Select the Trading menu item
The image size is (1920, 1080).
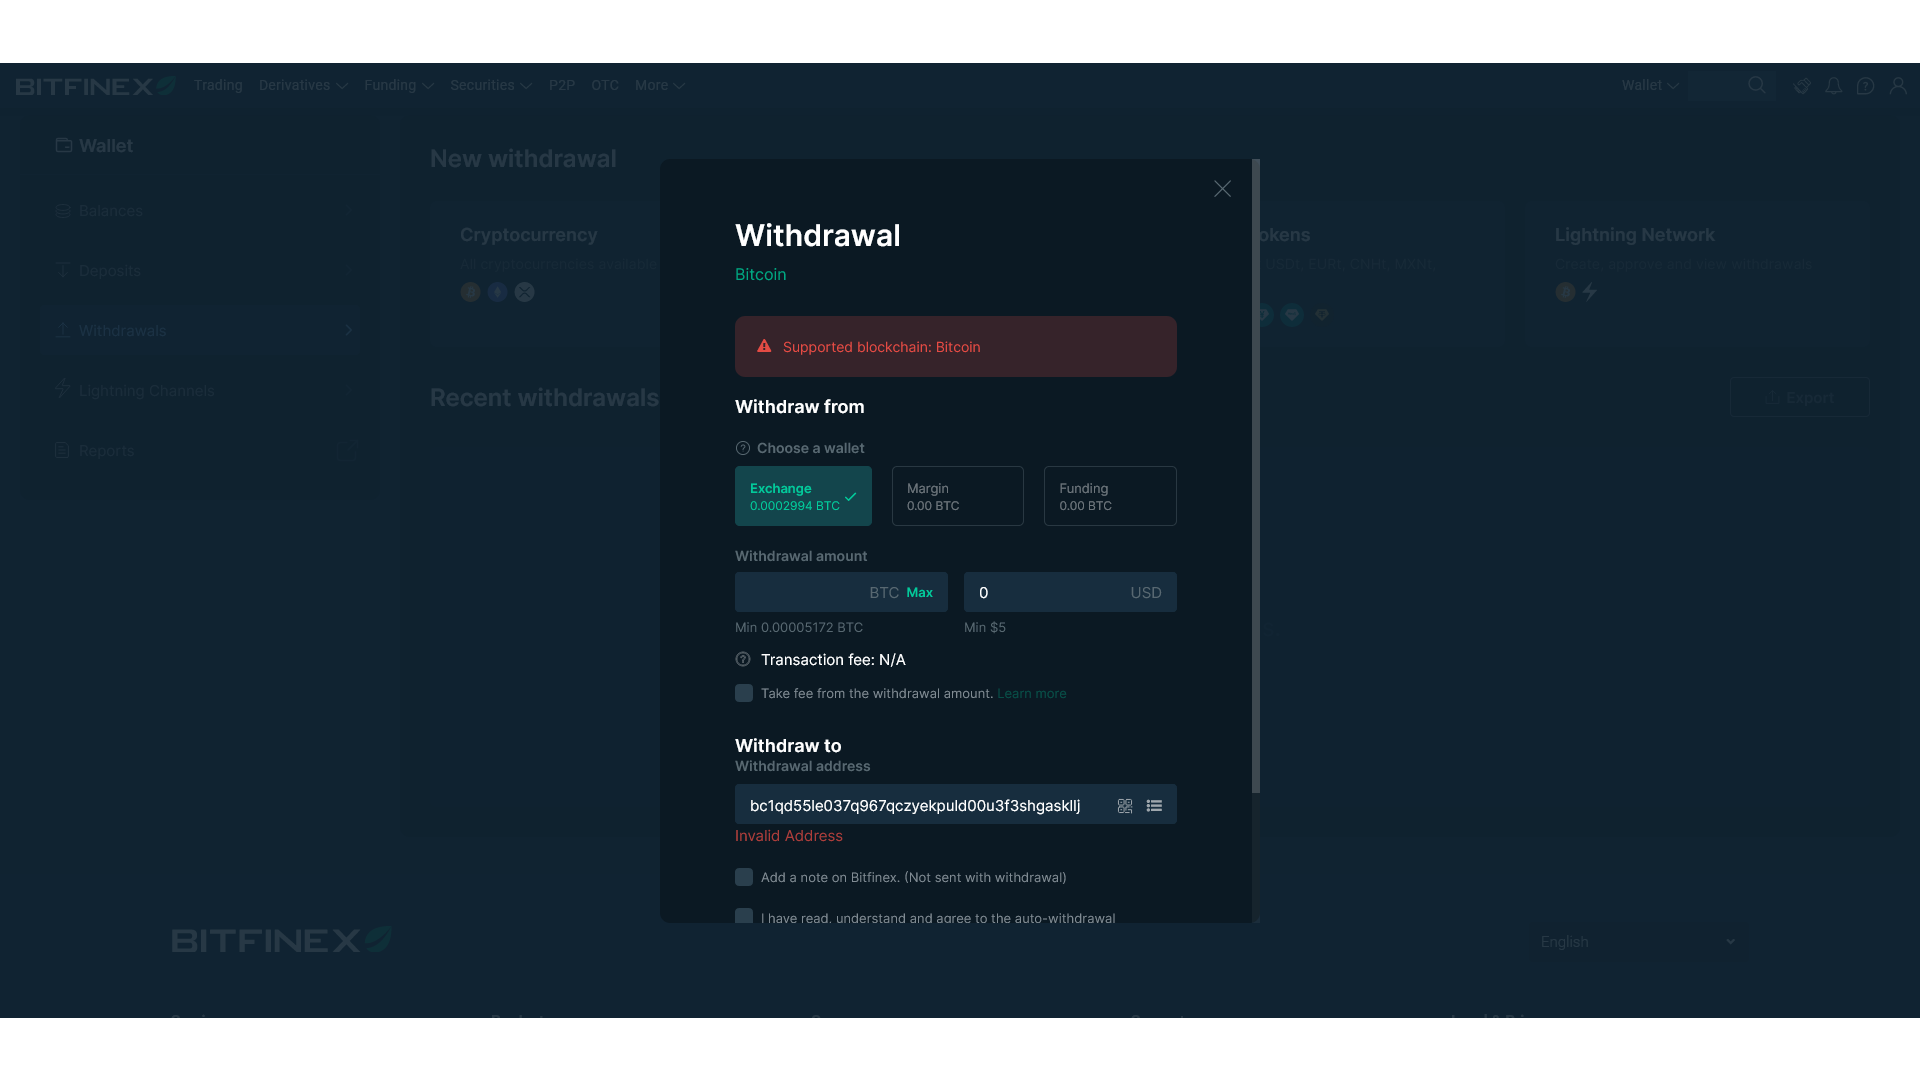pyautogui.click(x=218, y=84)
